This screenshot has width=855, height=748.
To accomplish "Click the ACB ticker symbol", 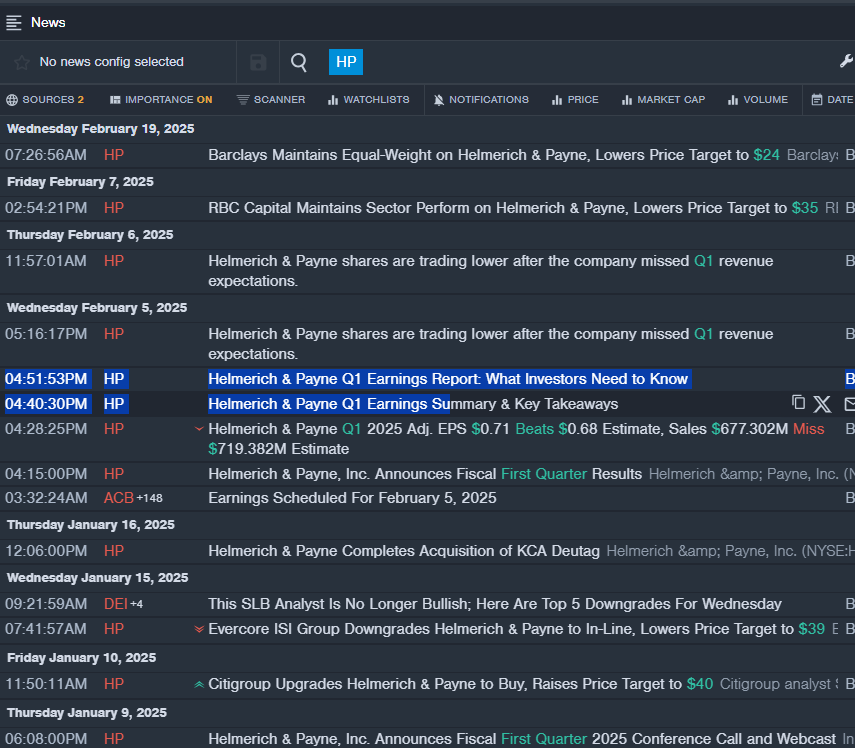I will point(119,498).
